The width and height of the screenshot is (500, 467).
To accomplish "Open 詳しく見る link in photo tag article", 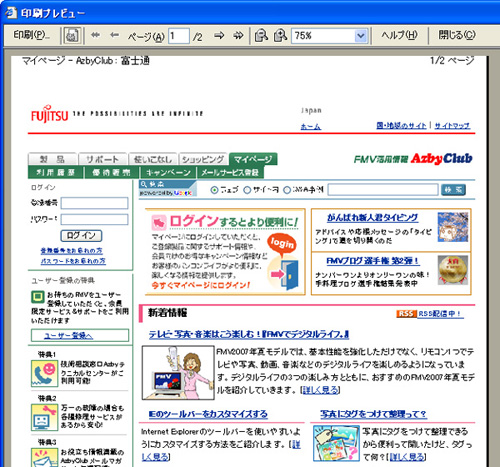I will point(407,457).
